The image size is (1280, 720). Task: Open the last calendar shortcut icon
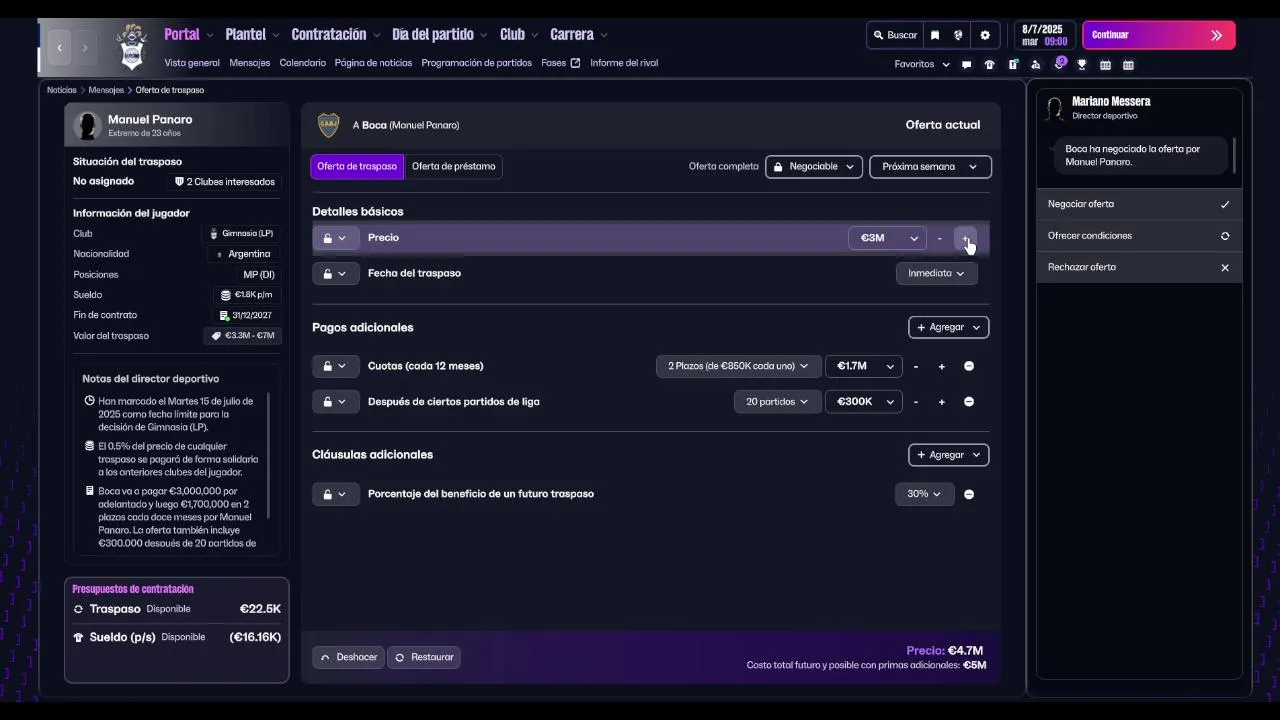click(x=1128, y=64)
